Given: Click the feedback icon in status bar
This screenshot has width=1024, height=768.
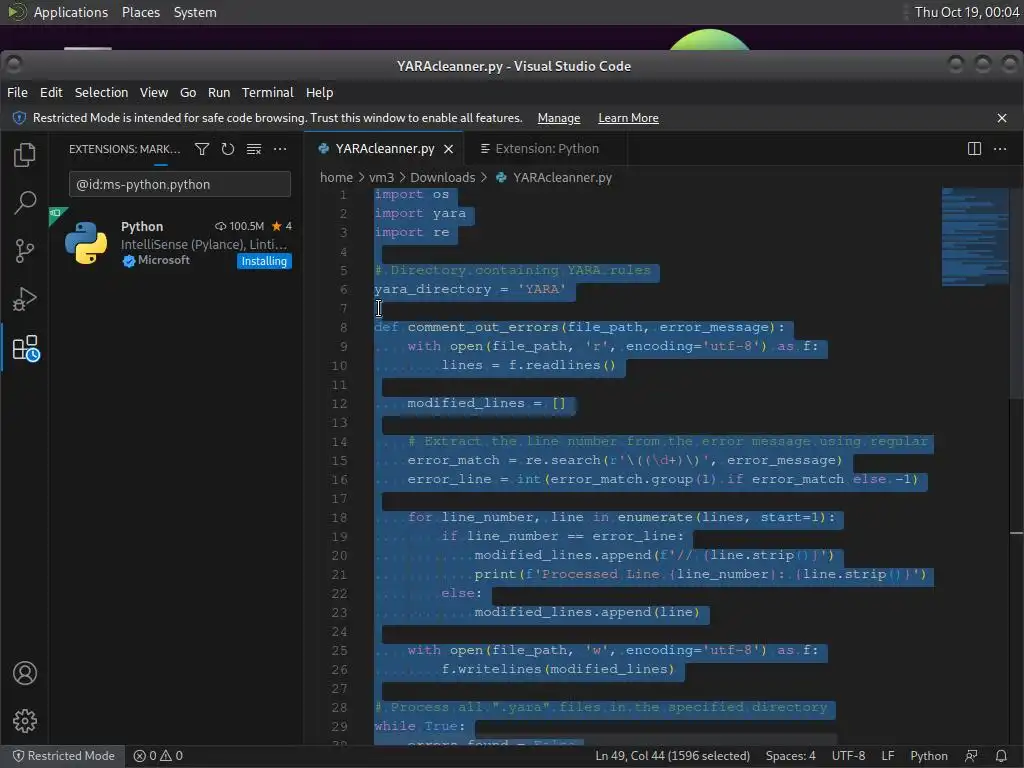Looking at the screenshot, I should (971, 756).
